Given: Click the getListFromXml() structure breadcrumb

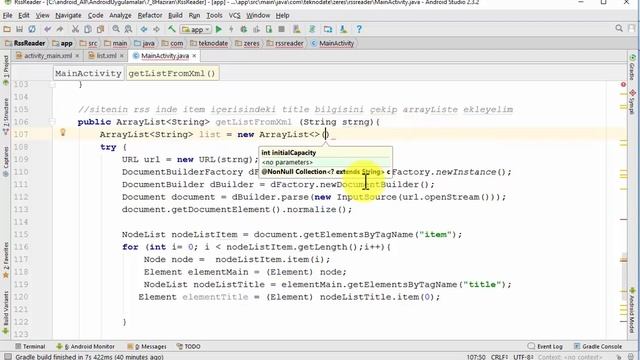Looking at the screenshot, I should 172,73.
